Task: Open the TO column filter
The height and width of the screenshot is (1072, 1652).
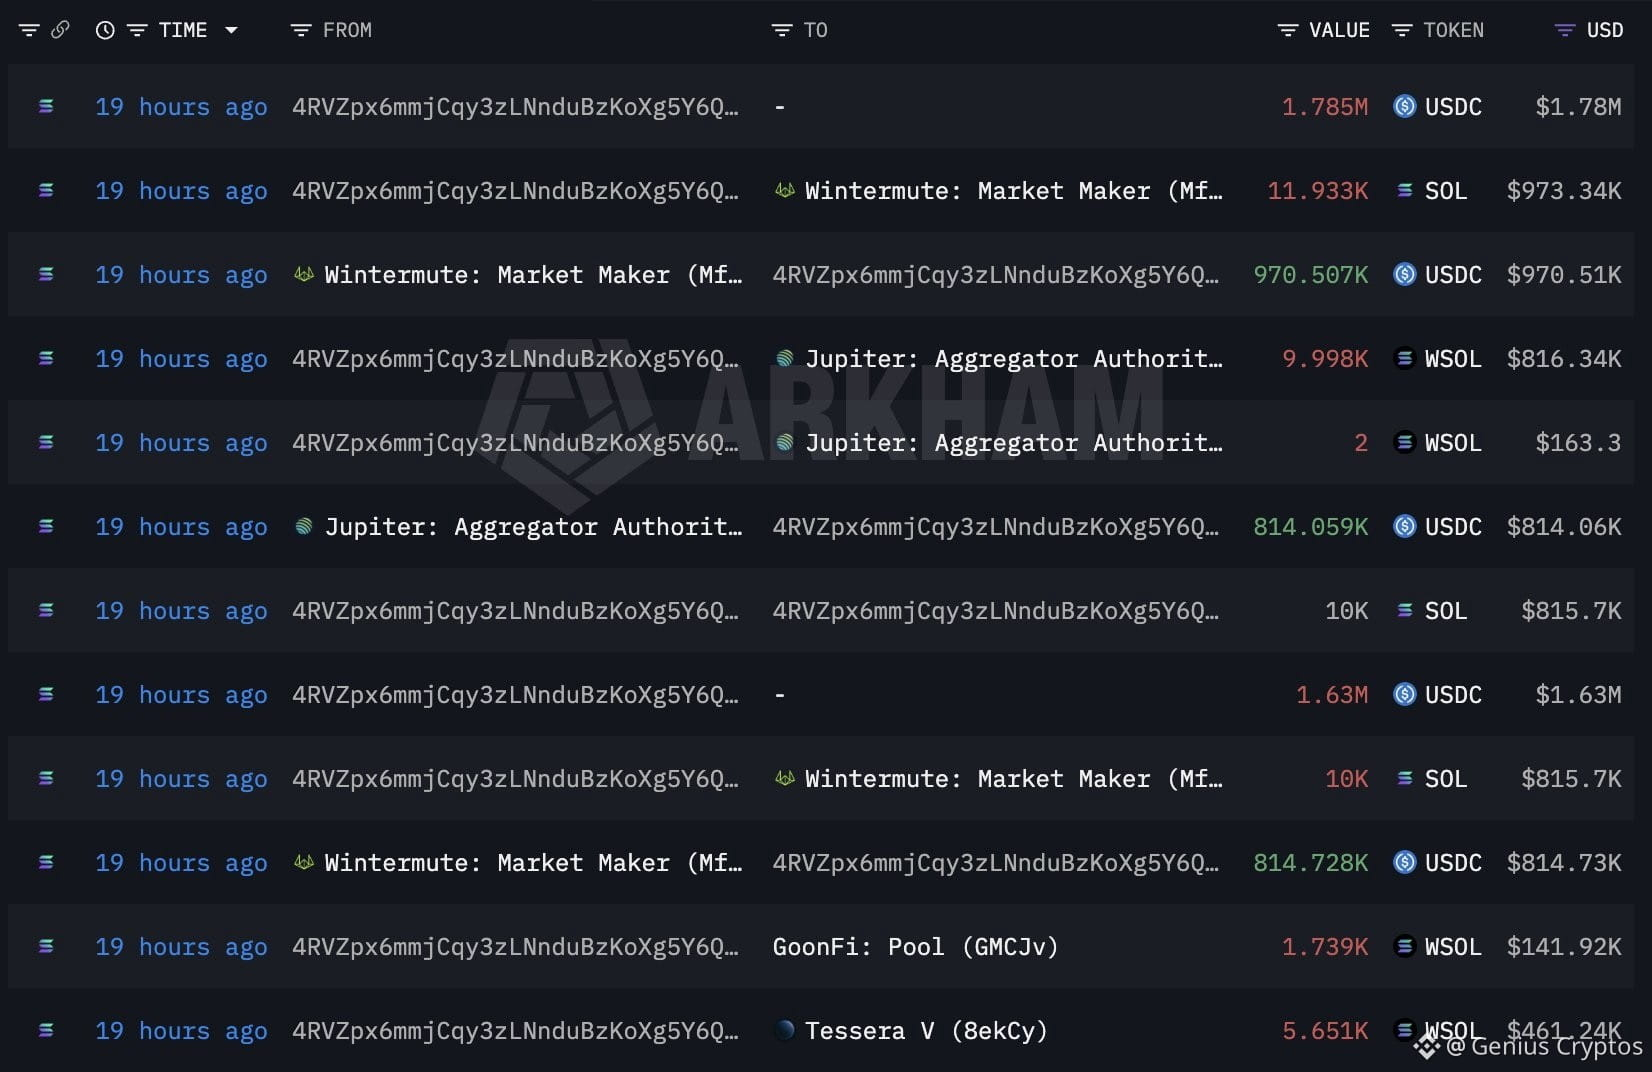Action: click(x=782, y=30)
